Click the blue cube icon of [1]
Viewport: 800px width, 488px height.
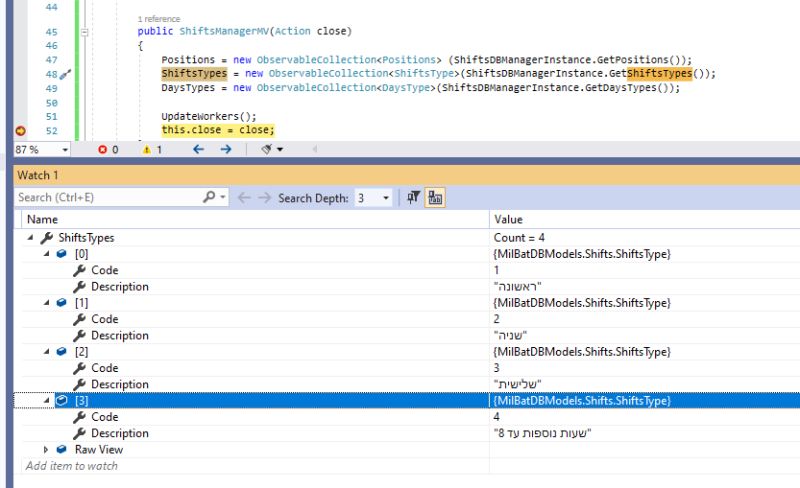pyautogui.click(x=62, y=303)
